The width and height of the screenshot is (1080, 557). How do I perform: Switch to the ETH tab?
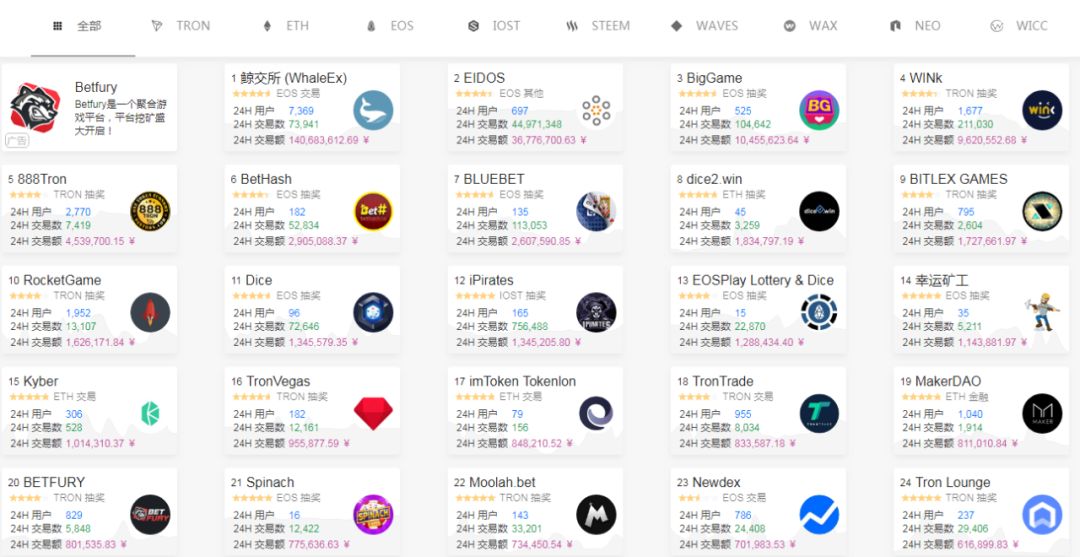(x=286, y=26)
